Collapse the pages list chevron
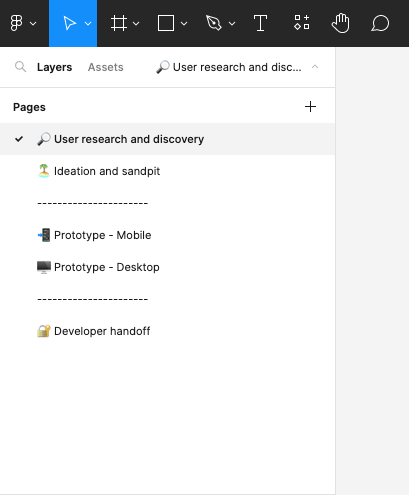Screen dimensions: 409x495 [315, 67]
